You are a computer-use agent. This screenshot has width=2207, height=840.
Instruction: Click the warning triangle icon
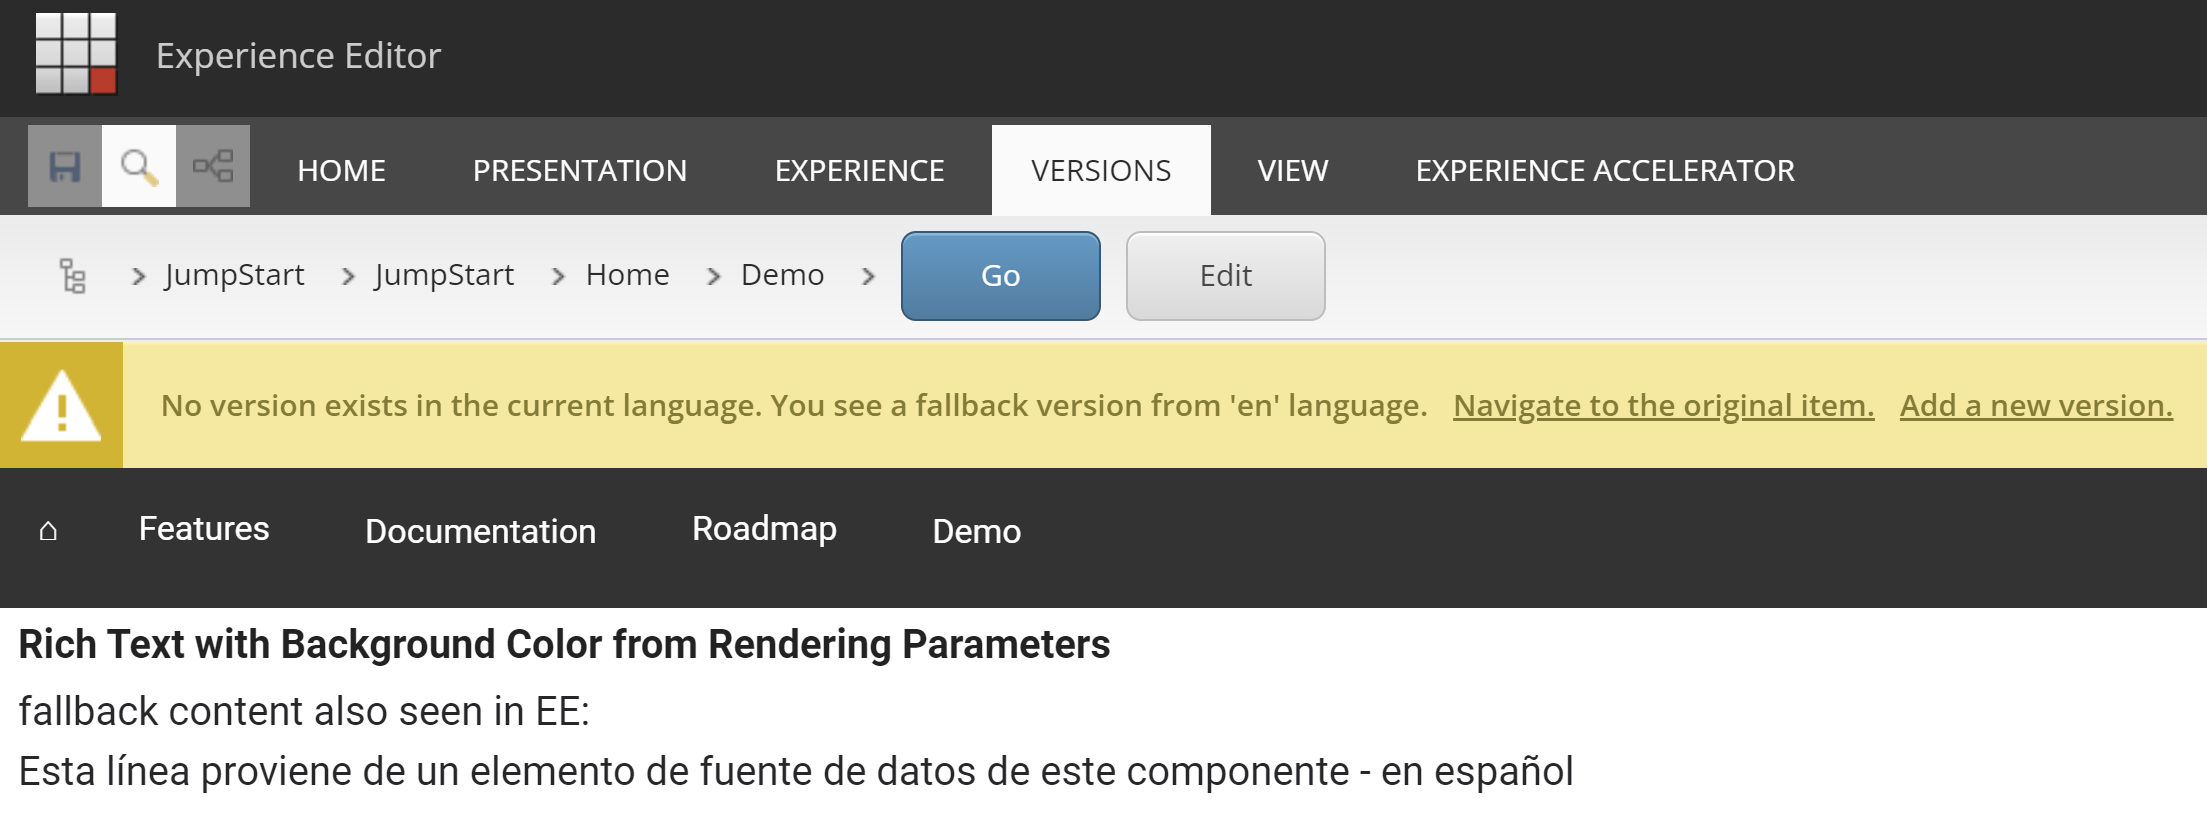coord(61,405)
